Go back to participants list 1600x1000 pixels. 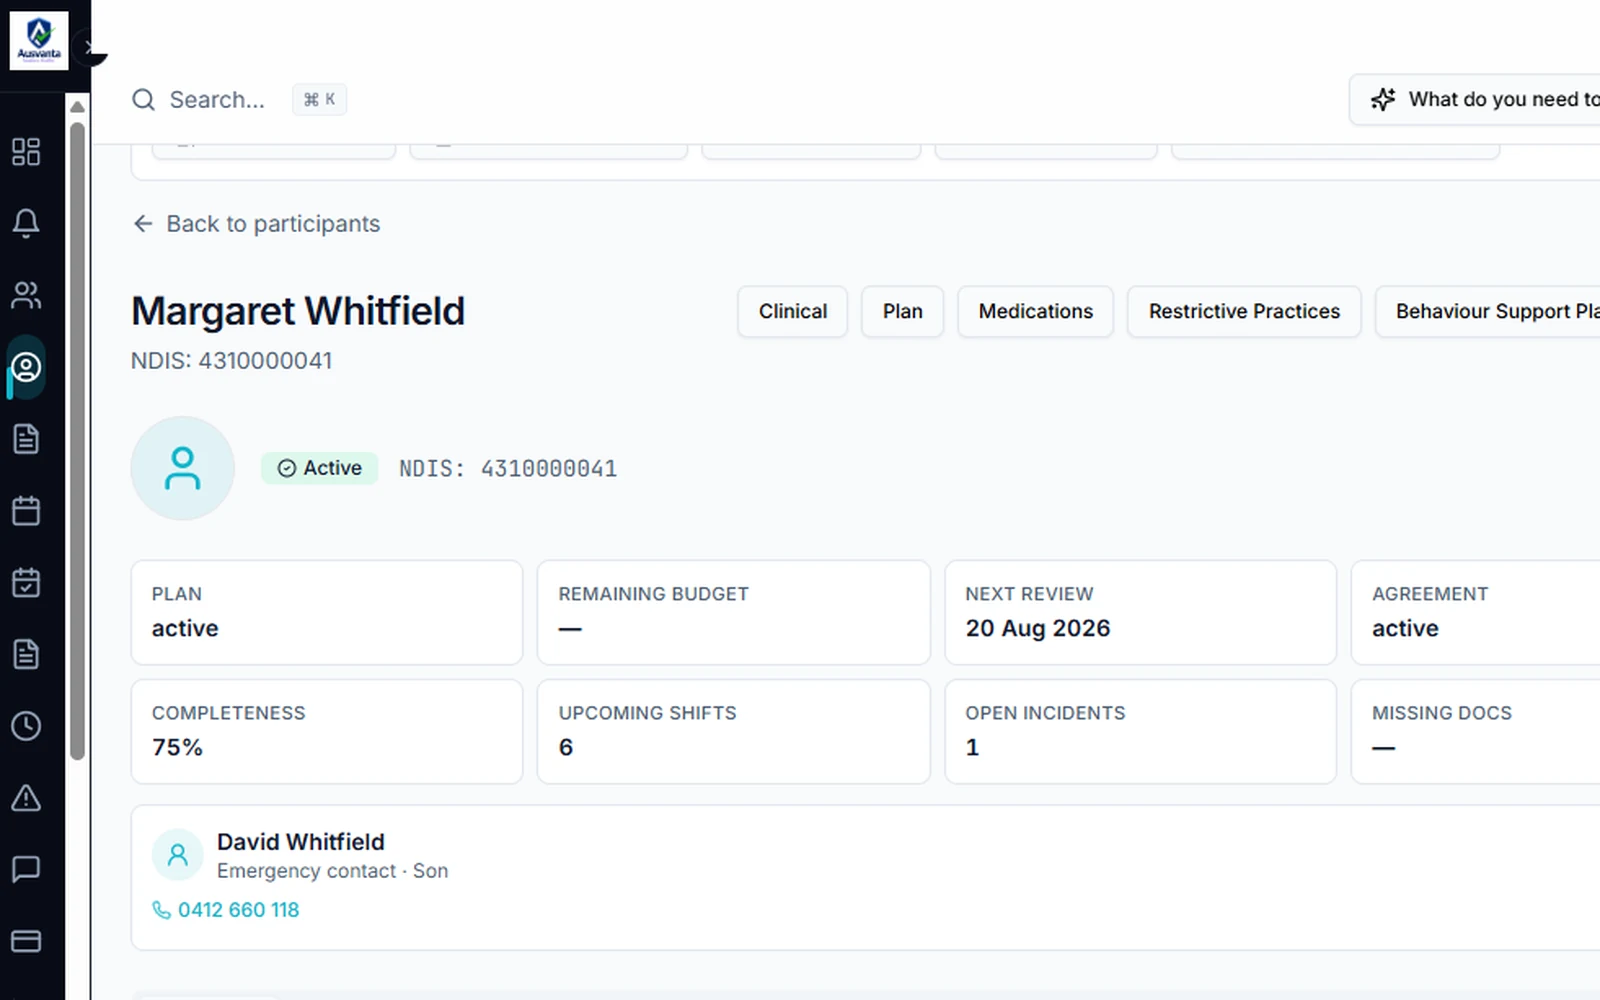pos(257,224)
